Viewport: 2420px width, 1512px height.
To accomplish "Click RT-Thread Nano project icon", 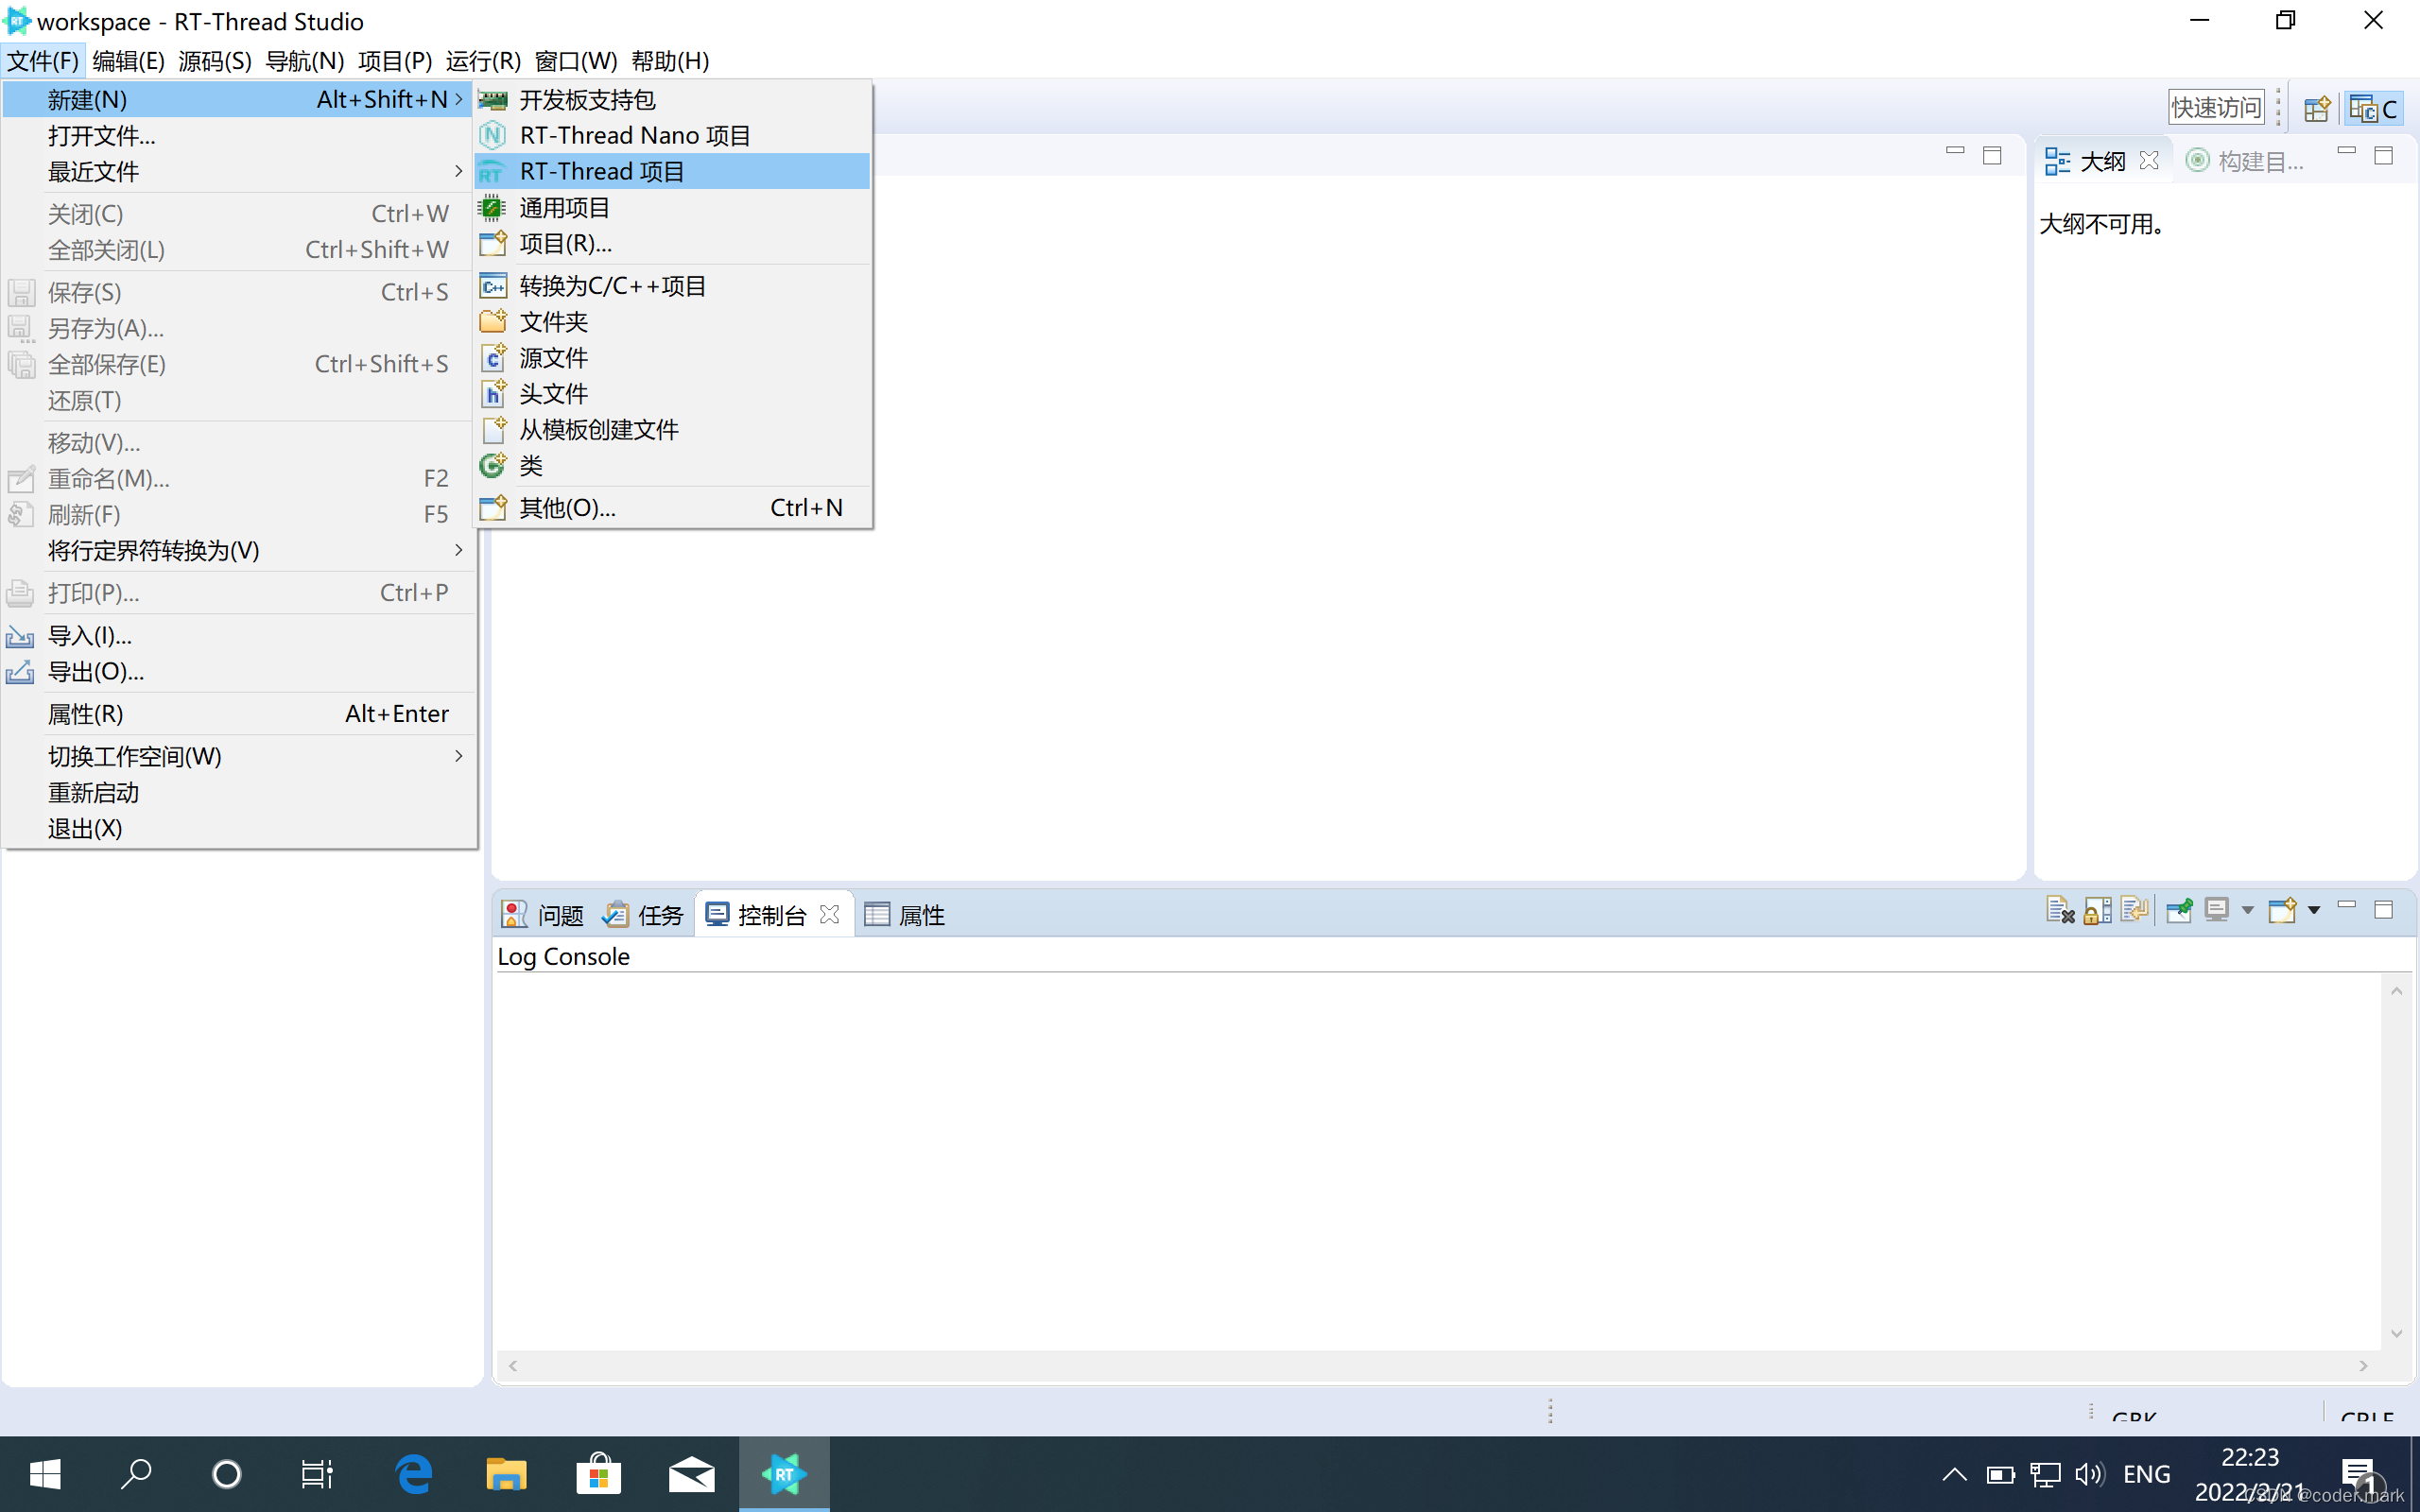I will [493, 135].
